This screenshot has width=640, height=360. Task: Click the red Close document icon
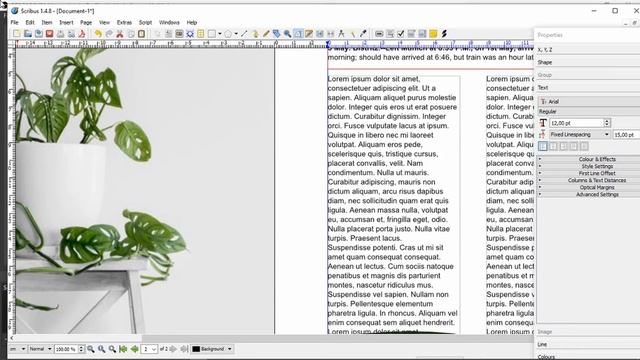49,33
